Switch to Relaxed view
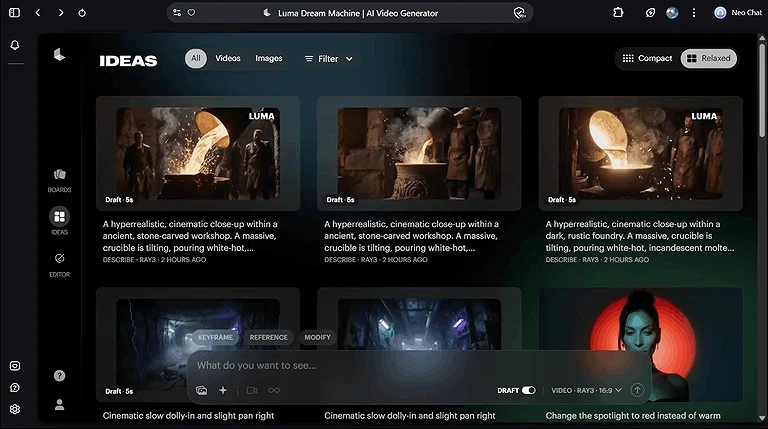Viewport: 768px width, 429px height. [x=709, y=58]
